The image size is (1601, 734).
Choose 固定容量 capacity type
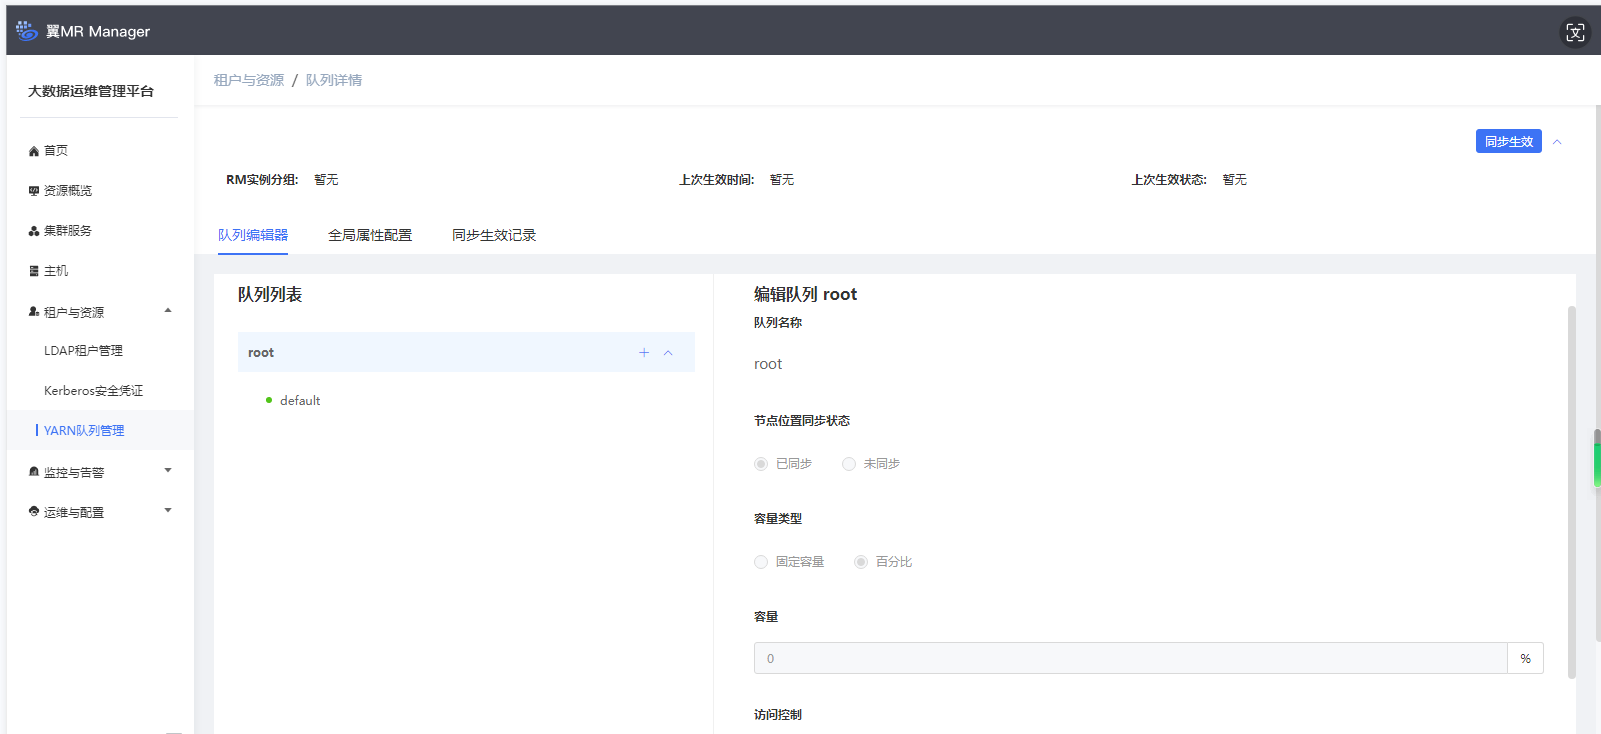(761, 562)
